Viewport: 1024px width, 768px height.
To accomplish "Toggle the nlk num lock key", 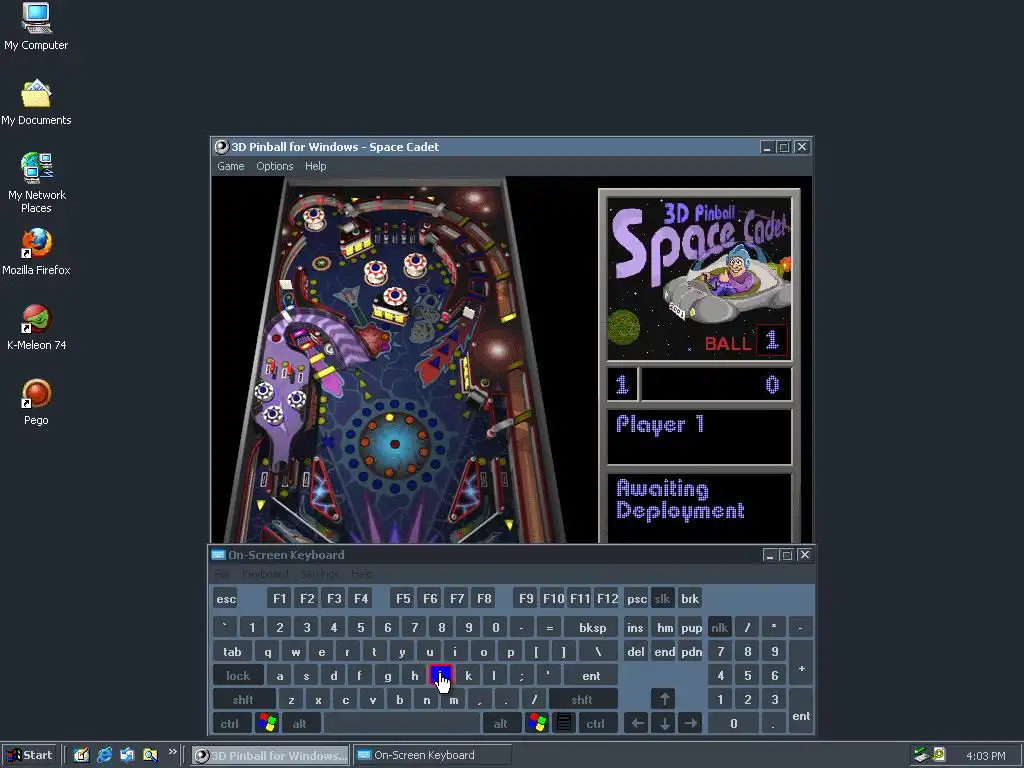I will [x=720, y=628].
